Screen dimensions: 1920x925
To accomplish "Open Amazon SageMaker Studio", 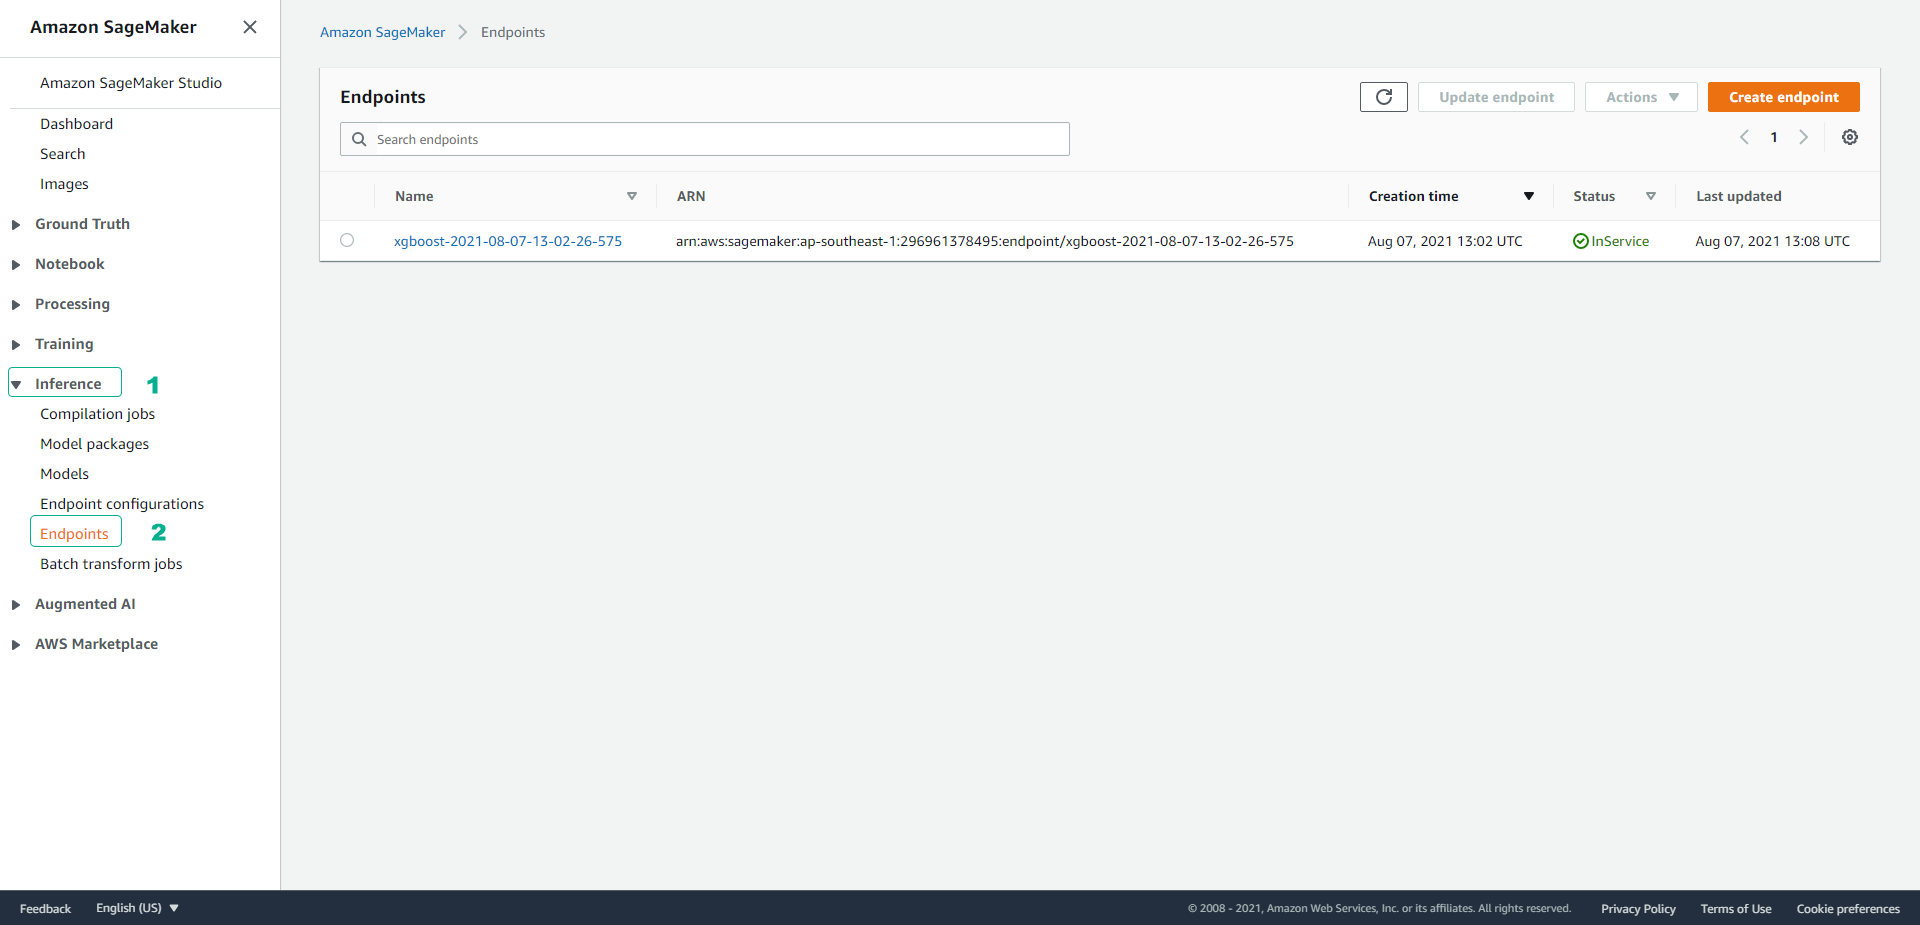I will (x=131, y=83).
